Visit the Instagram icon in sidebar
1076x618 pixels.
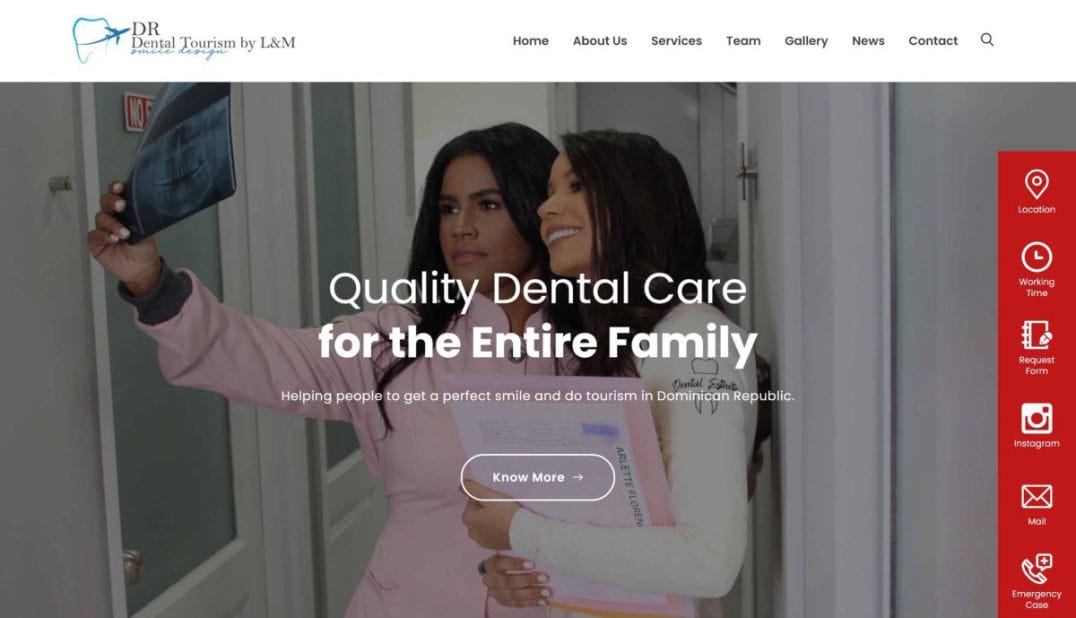coord(1036,418)
